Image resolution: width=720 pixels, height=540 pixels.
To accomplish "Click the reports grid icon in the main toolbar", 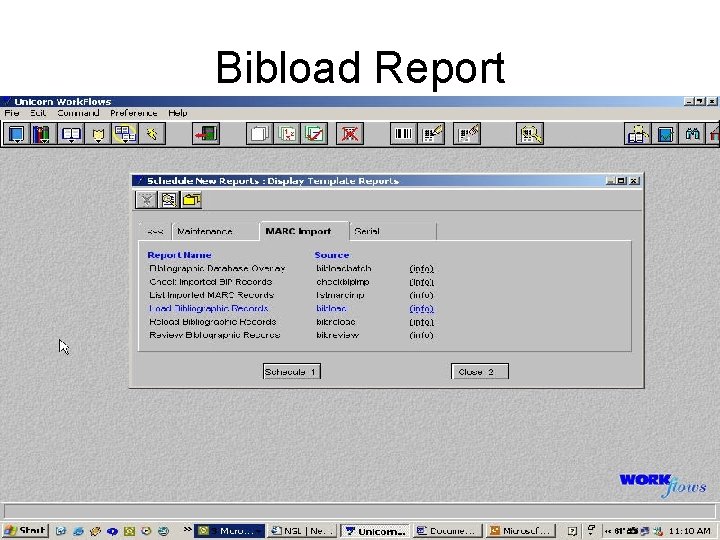I will pyautogui.click(x=125, y=134).
